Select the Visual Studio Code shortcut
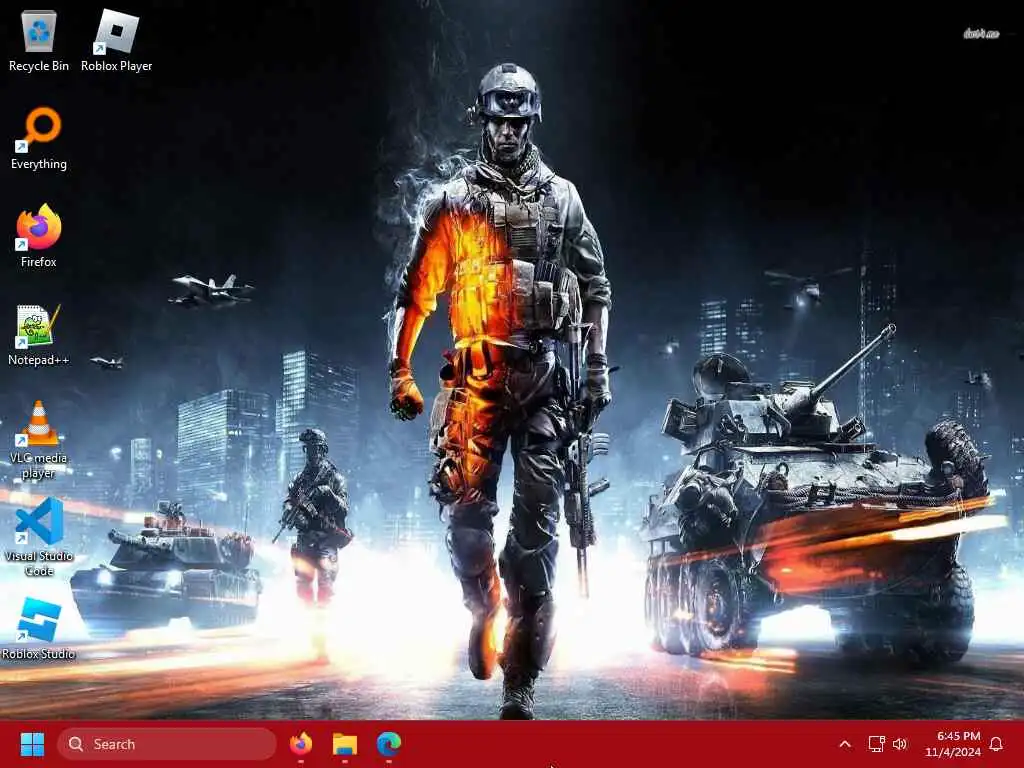 tap(39, 538)
